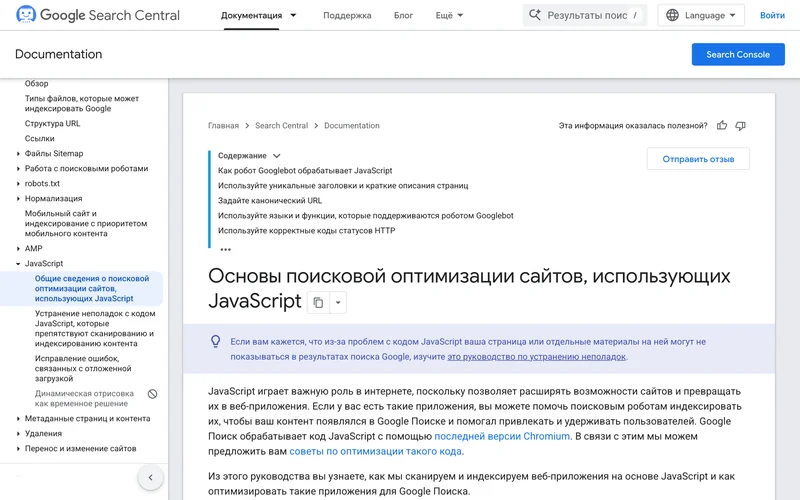
Task: Click the globe icon in Language selector
Action: [672, 15]
